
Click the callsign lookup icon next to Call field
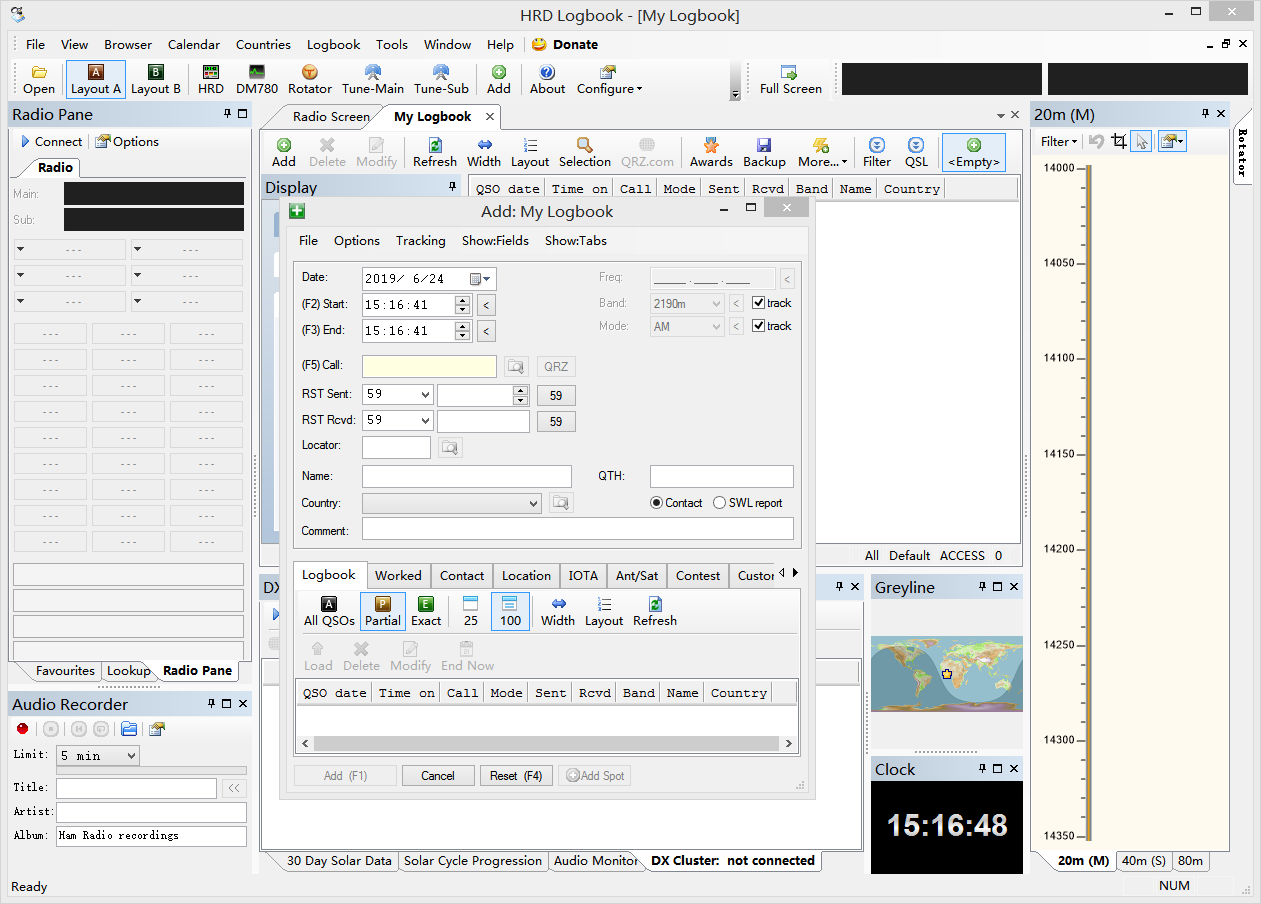(x=516, y=367)
